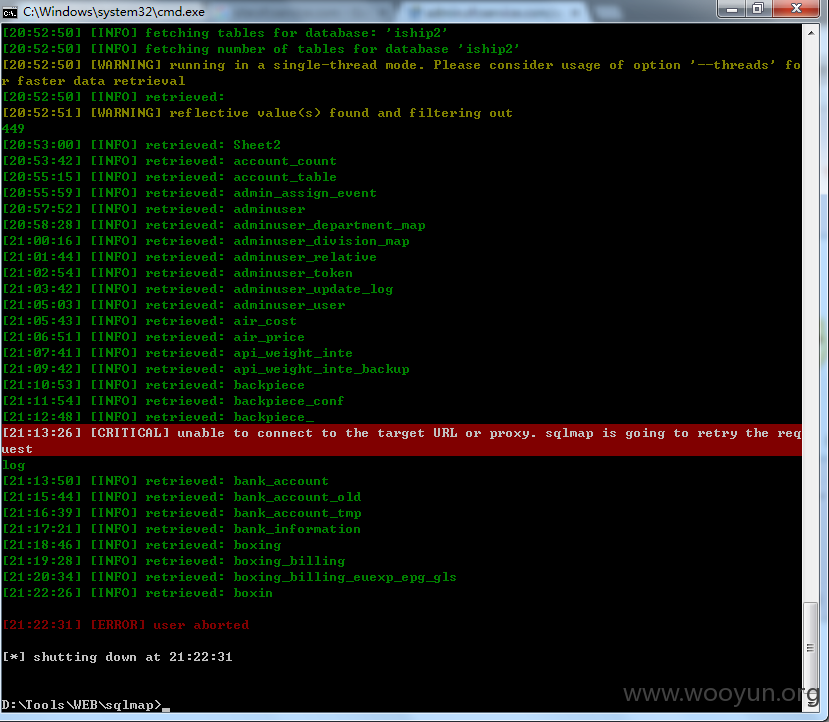The image size is (829, 722).
Task: Click the 'Sheet2' retrieved table name
Action: point(257,145)
